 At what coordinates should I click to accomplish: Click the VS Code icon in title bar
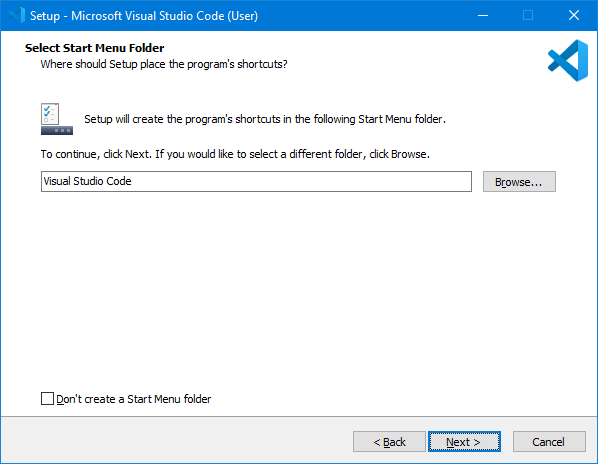tap(16, 16)
